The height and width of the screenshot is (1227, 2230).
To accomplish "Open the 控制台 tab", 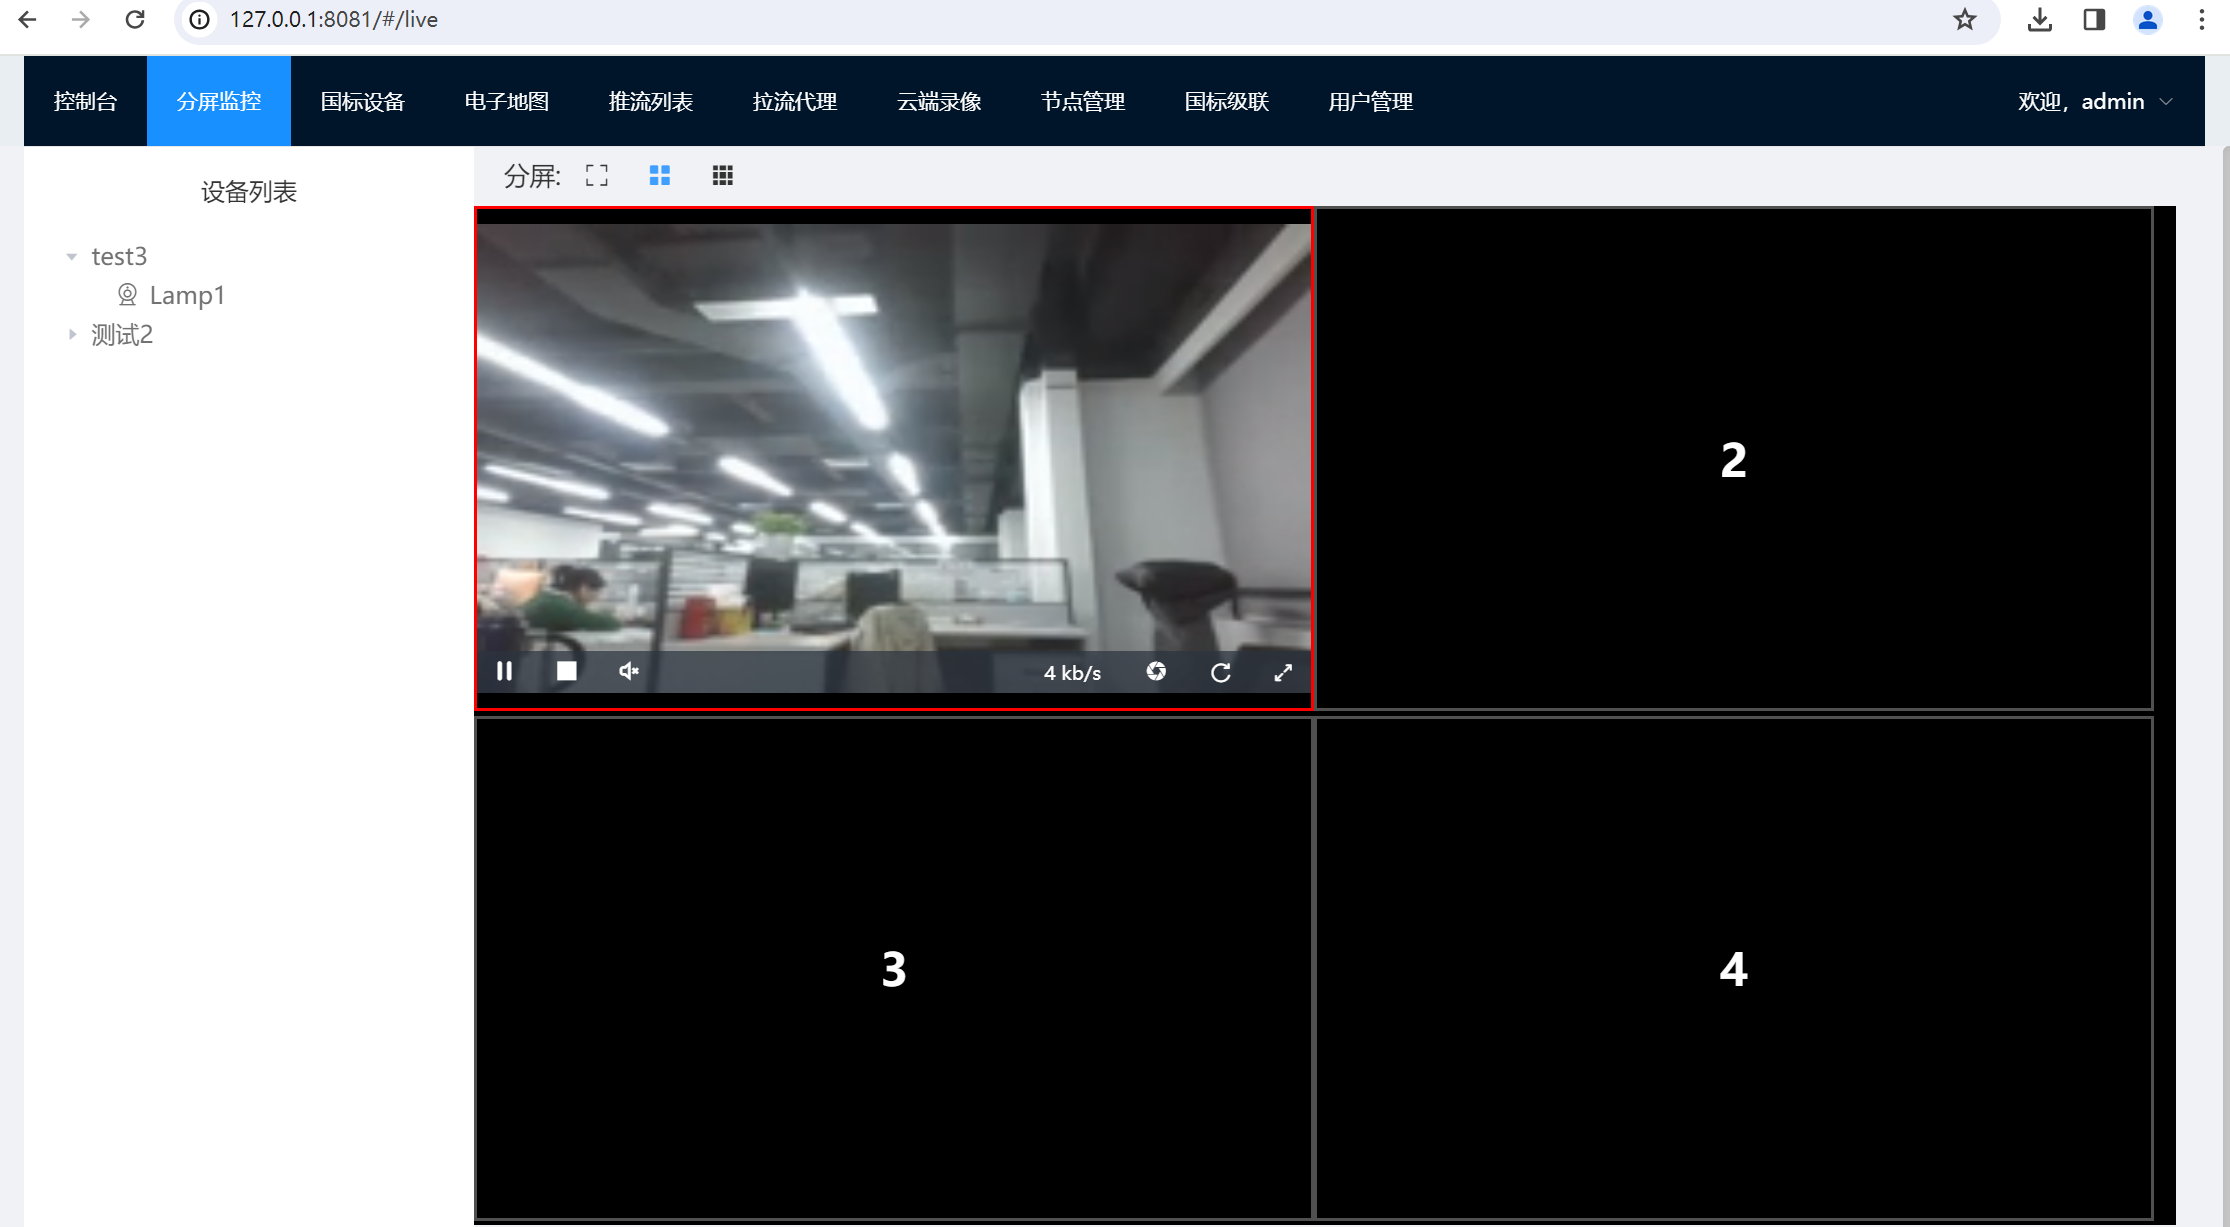I will tap(85, 101).
